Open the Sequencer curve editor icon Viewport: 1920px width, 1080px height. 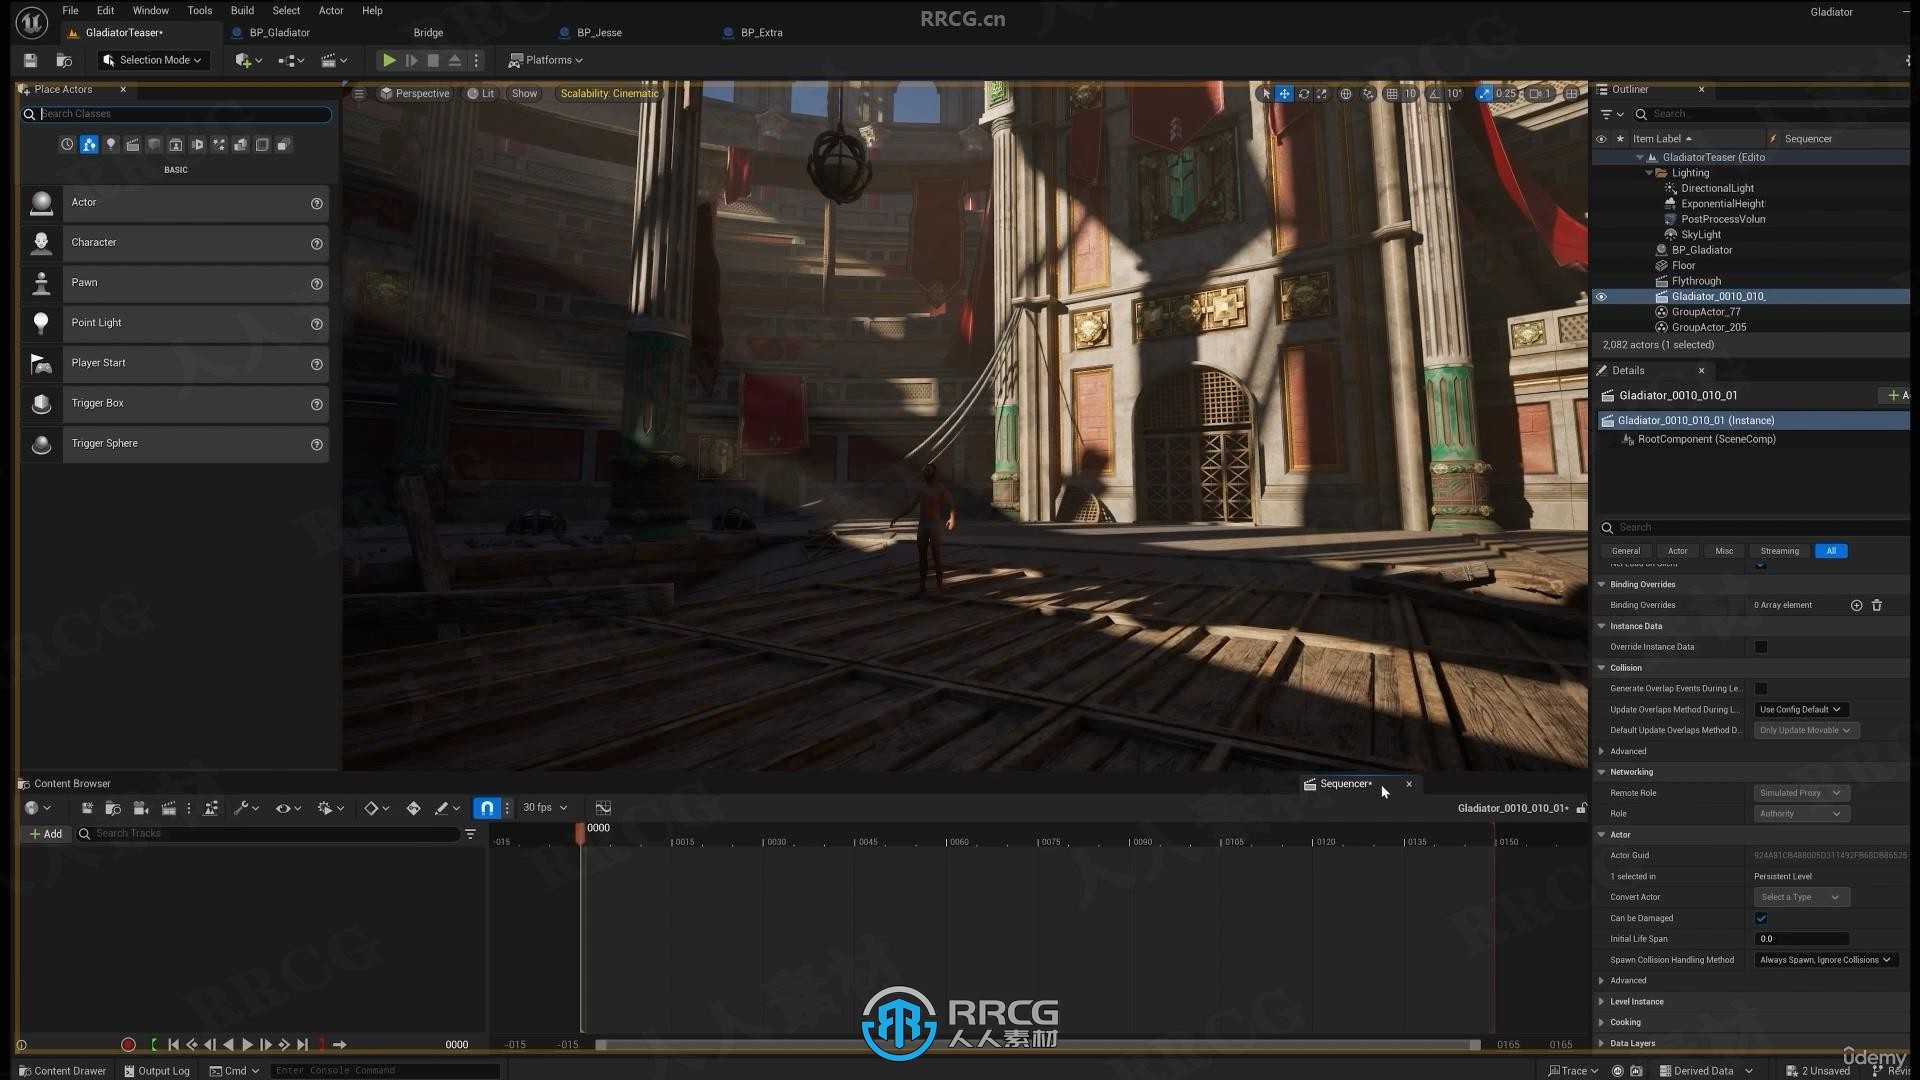pos(603,808)
